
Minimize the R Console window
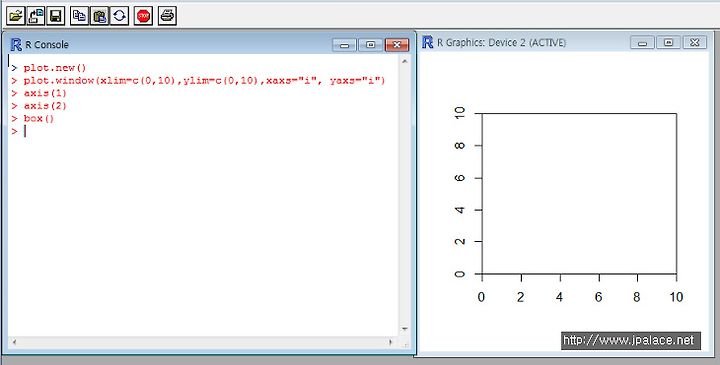coord(344,45)
